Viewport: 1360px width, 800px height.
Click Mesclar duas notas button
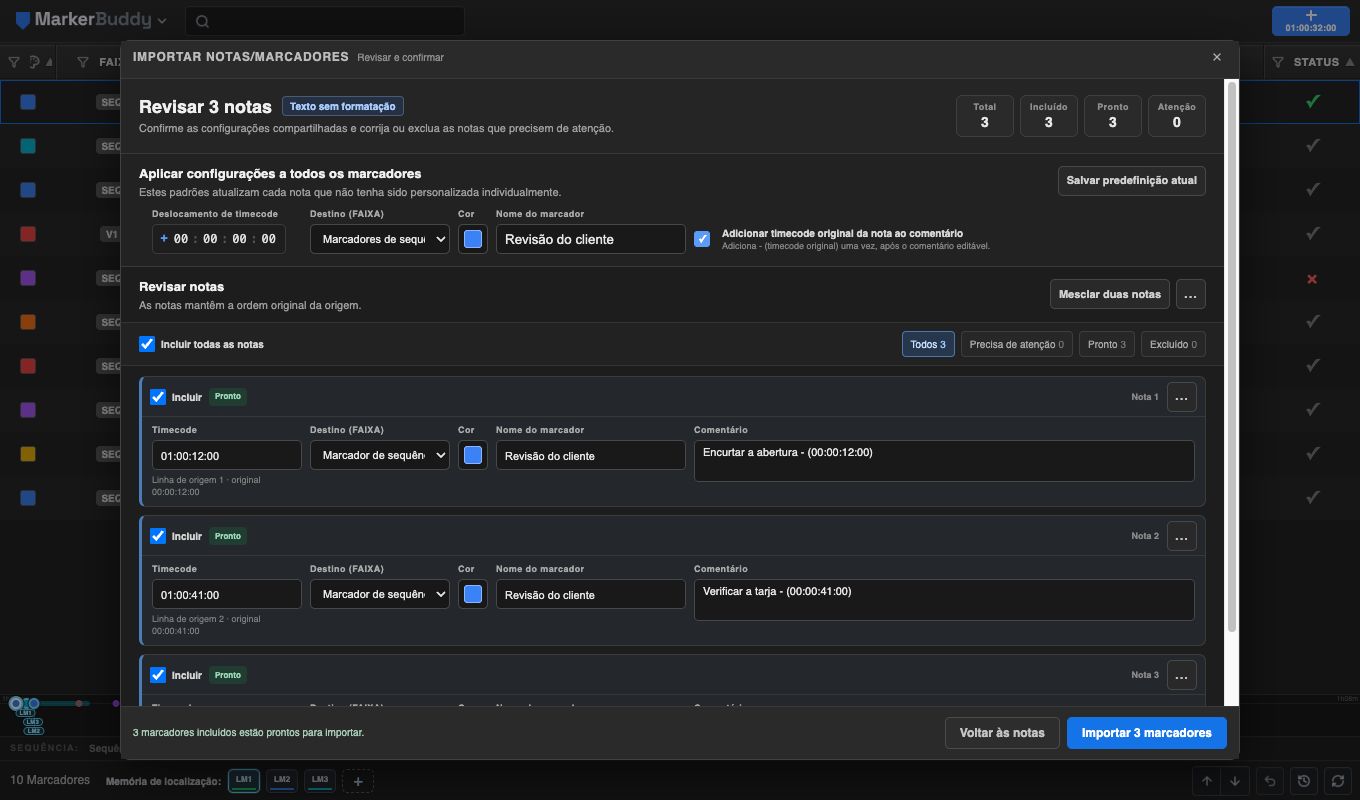coord(1109,294)
